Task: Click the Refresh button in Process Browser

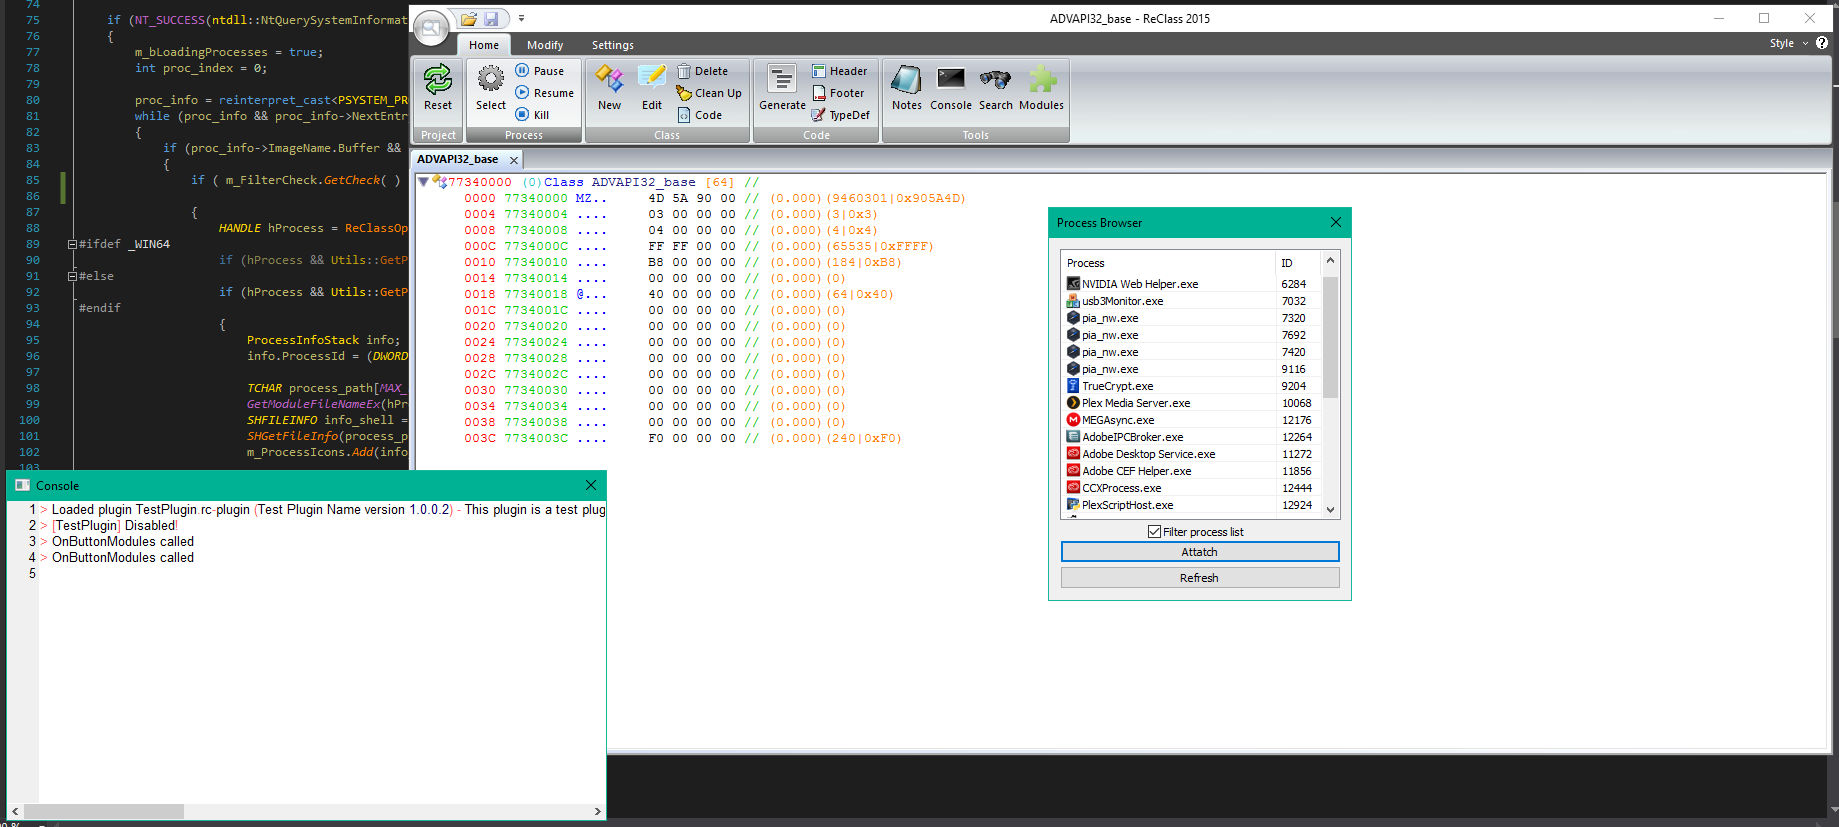Action: point(1199,578)
